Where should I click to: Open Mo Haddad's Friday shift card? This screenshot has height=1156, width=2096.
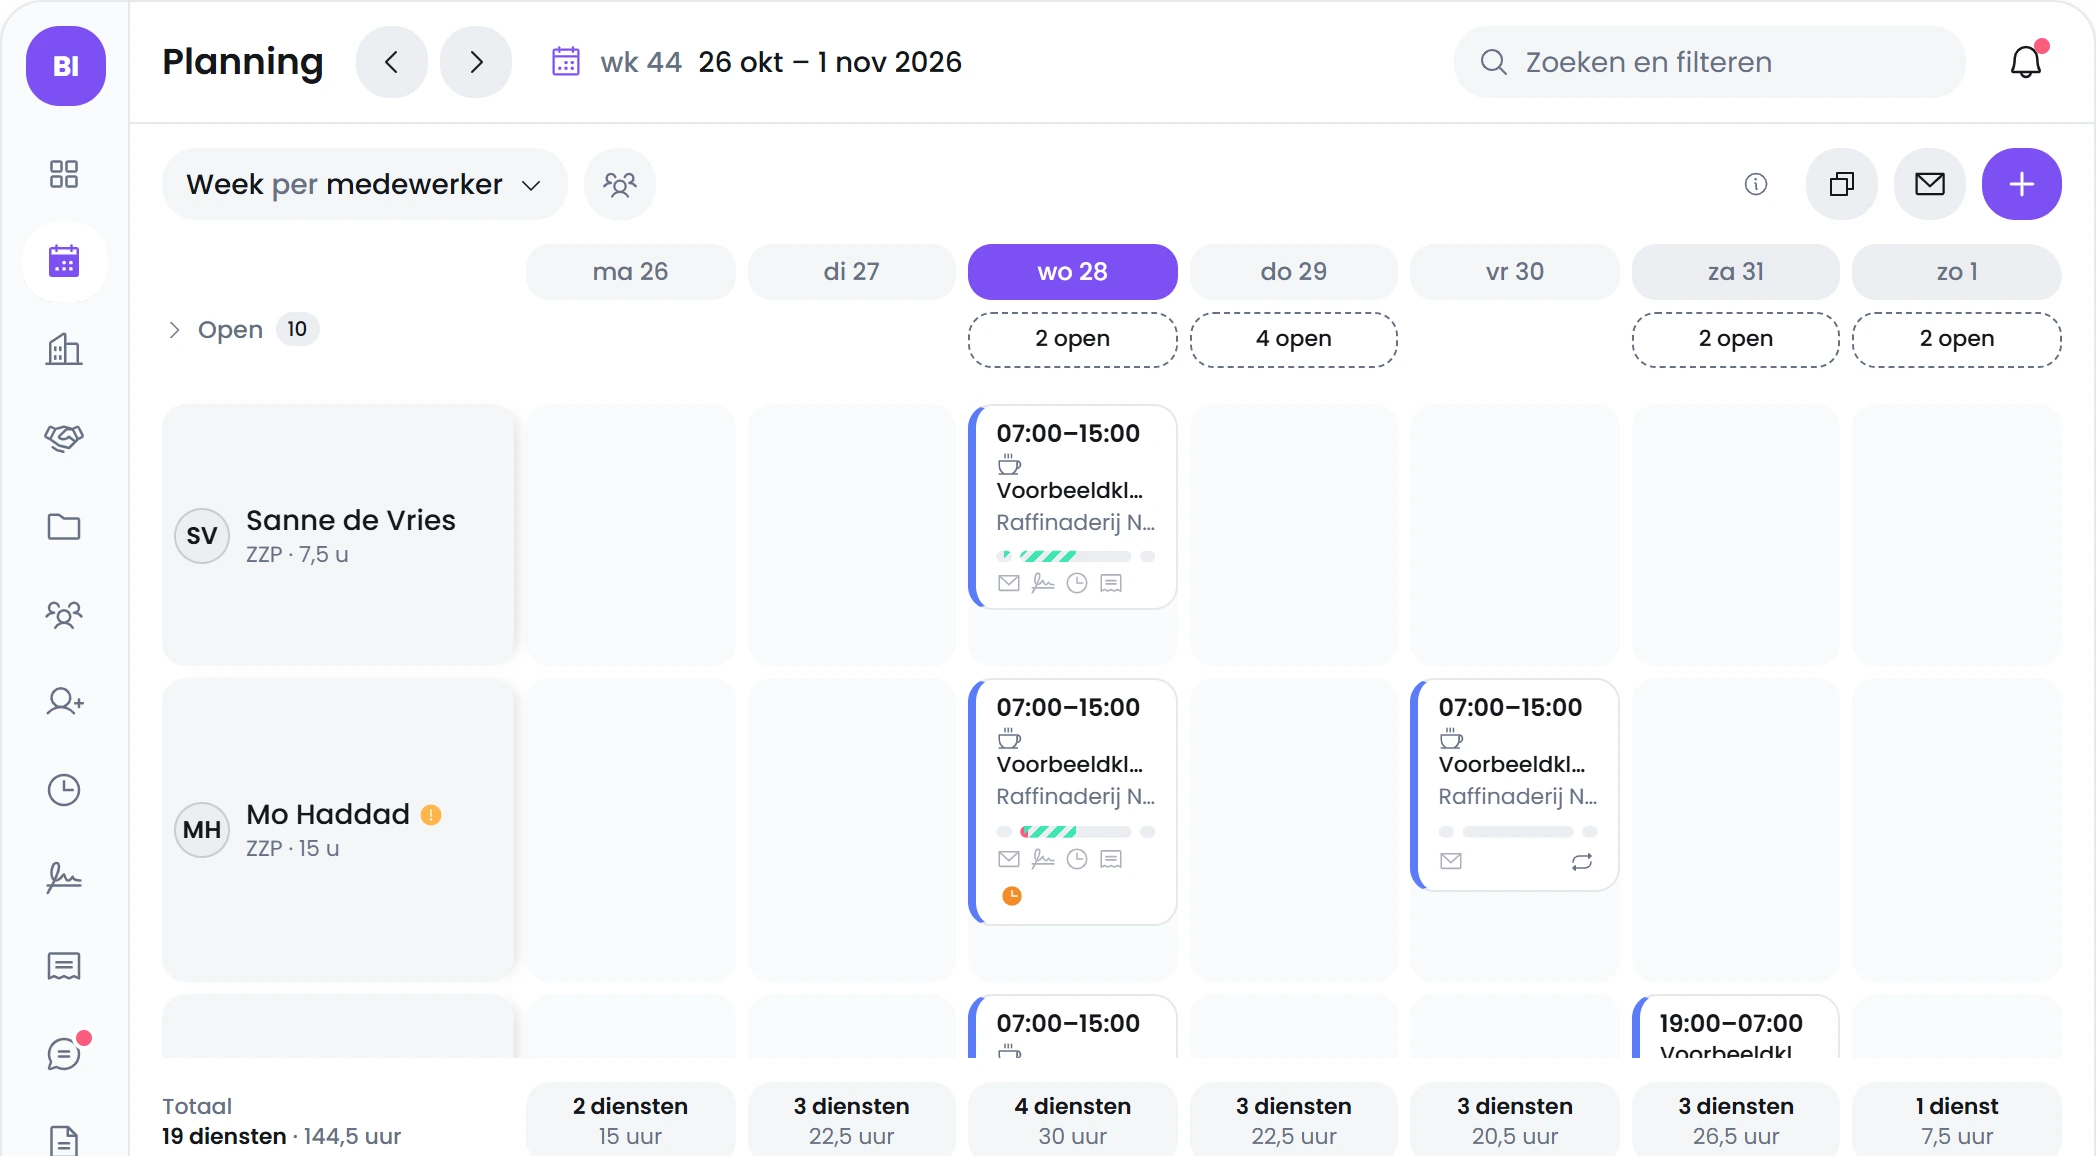[x=1515, y=785]
